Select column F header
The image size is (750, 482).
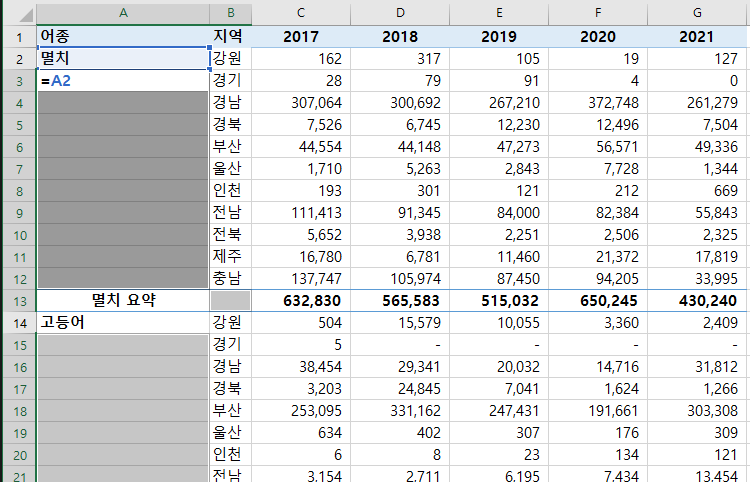[598, 13]
